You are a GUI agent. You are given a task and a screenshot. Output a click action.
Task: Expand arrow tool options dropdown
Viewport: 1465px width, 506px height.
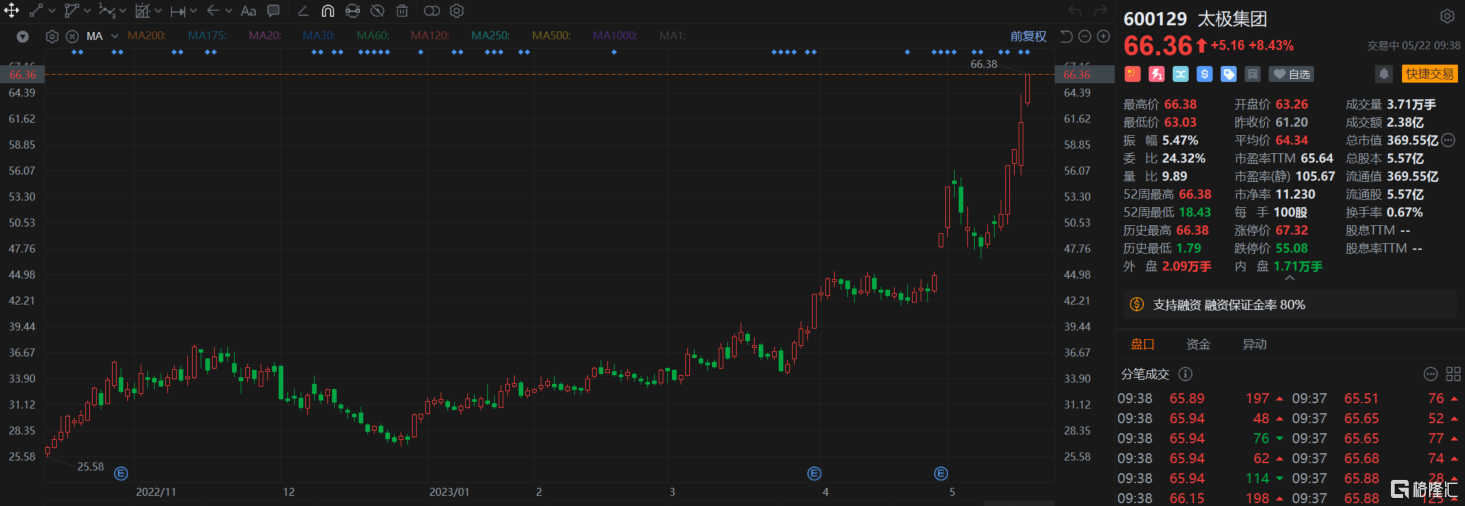[228, 11]
